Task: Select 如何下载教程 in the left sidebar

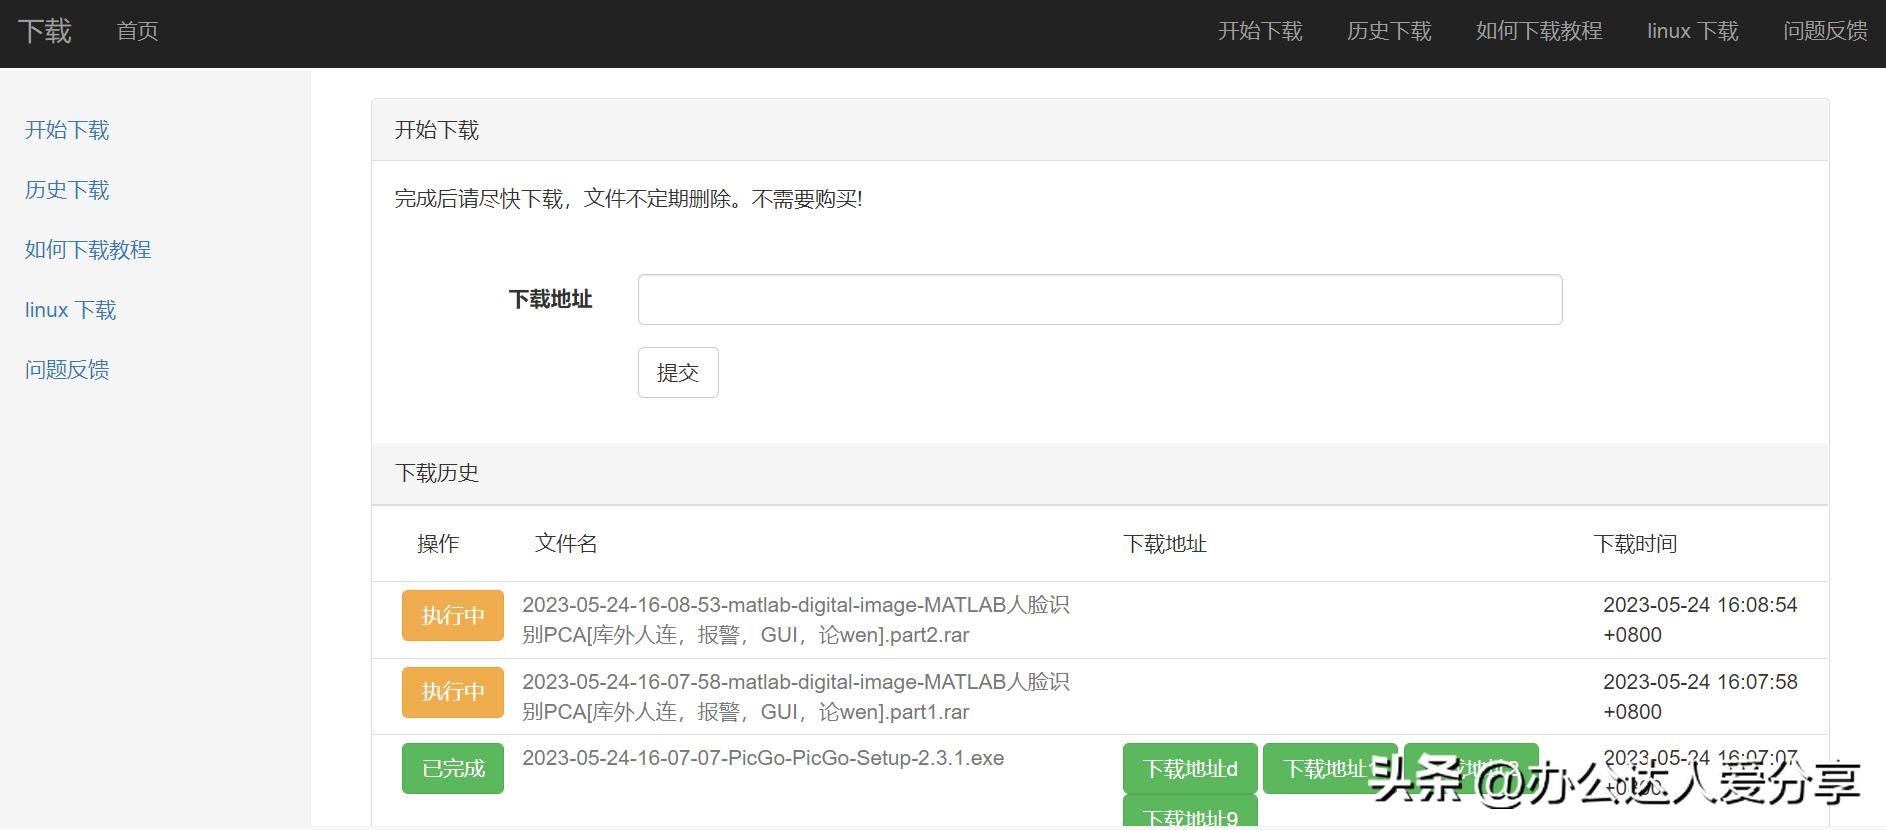Action: click(88, 250)
